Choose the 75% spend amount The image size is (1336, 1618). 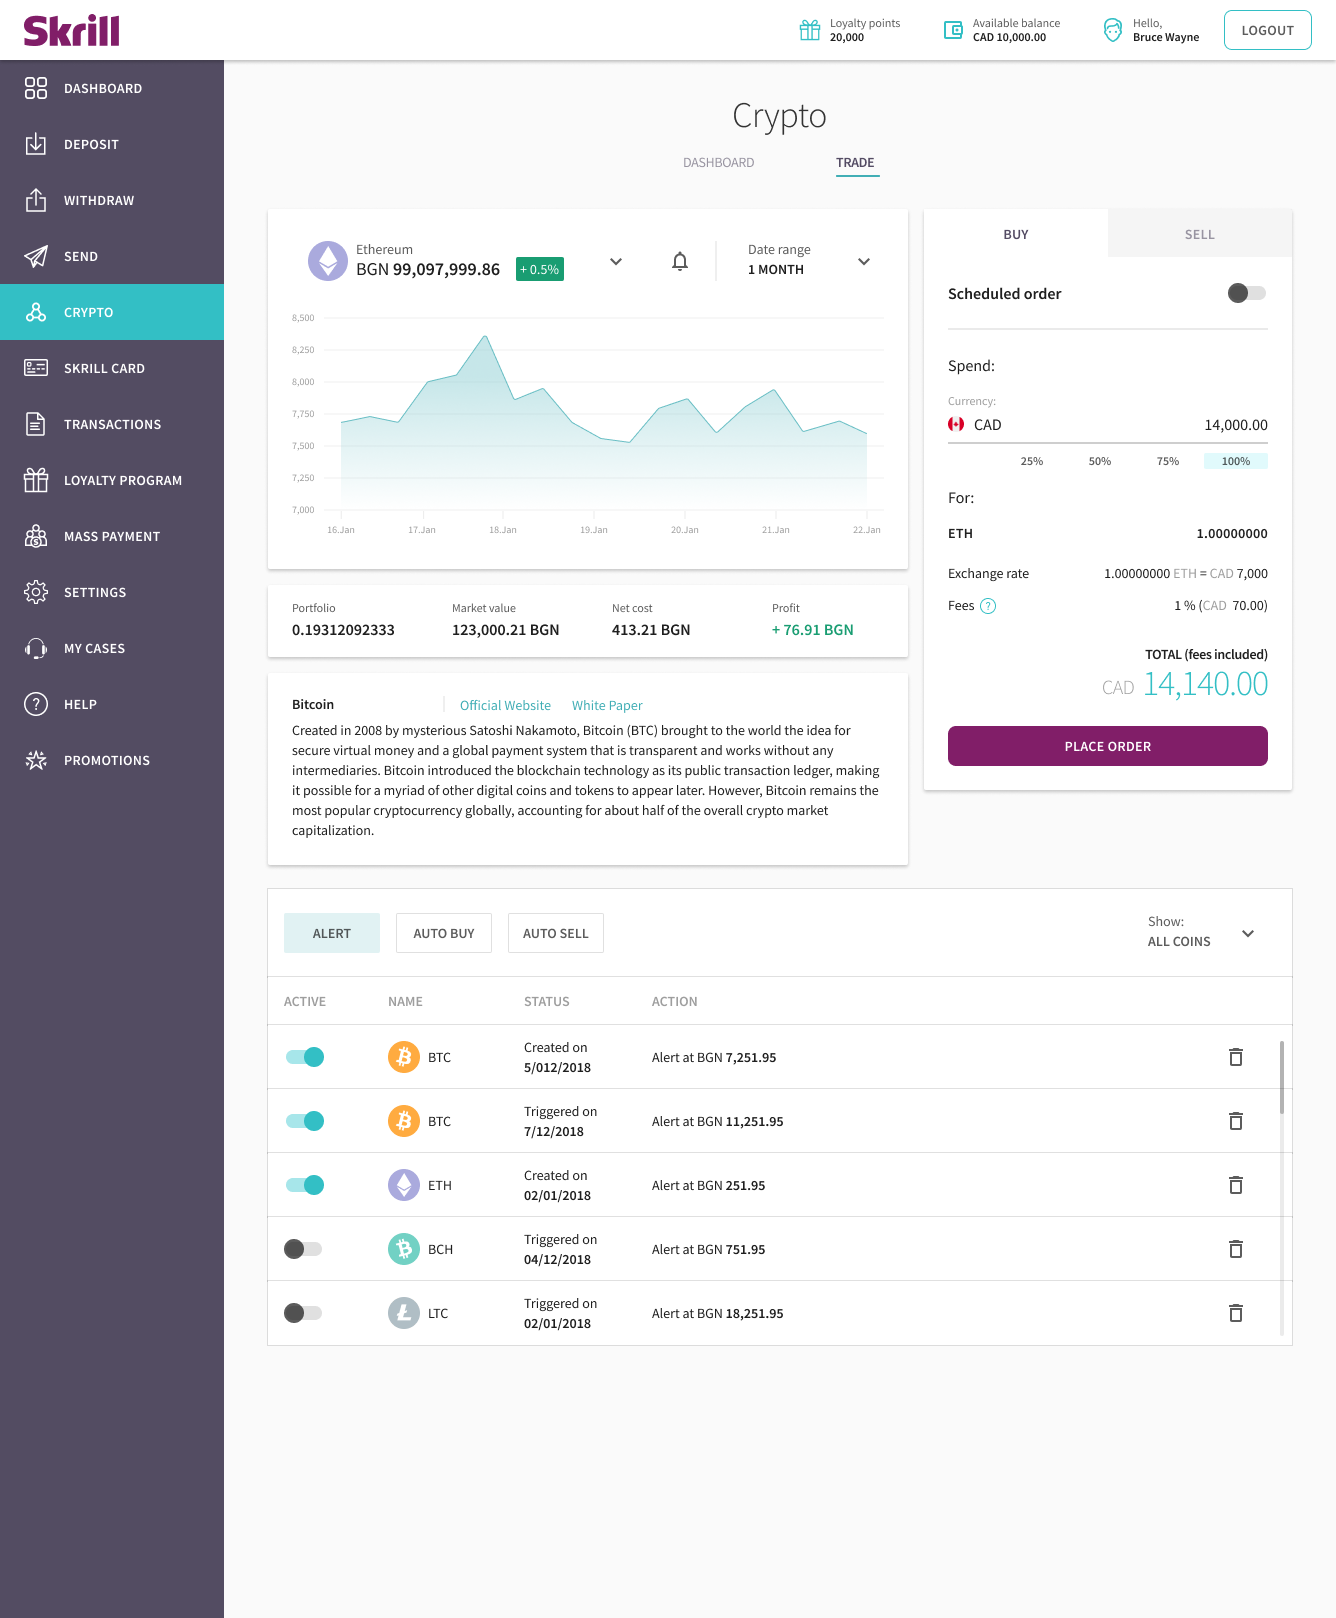click(x=1168, y=461)
